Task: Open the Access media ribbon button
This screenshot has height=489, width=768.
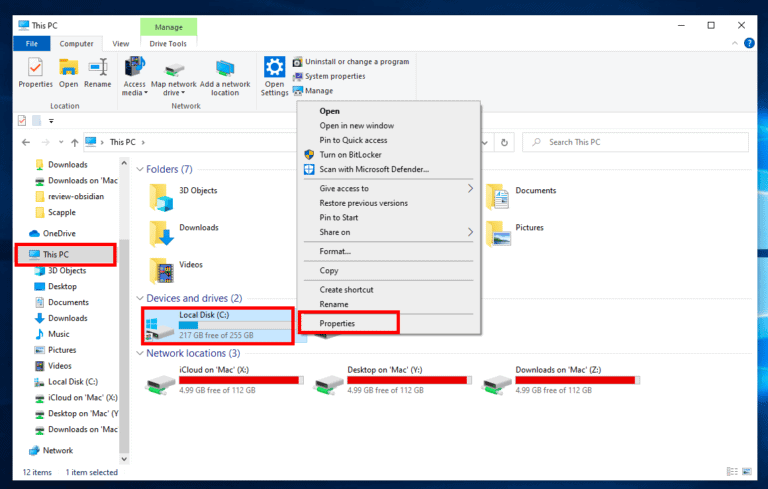Action: click(x=134, y=68)
